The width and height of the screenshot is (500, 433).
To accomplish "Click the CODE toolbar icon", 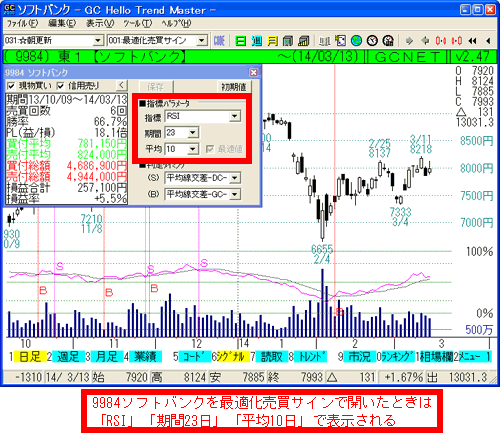I will coord(219,41).
